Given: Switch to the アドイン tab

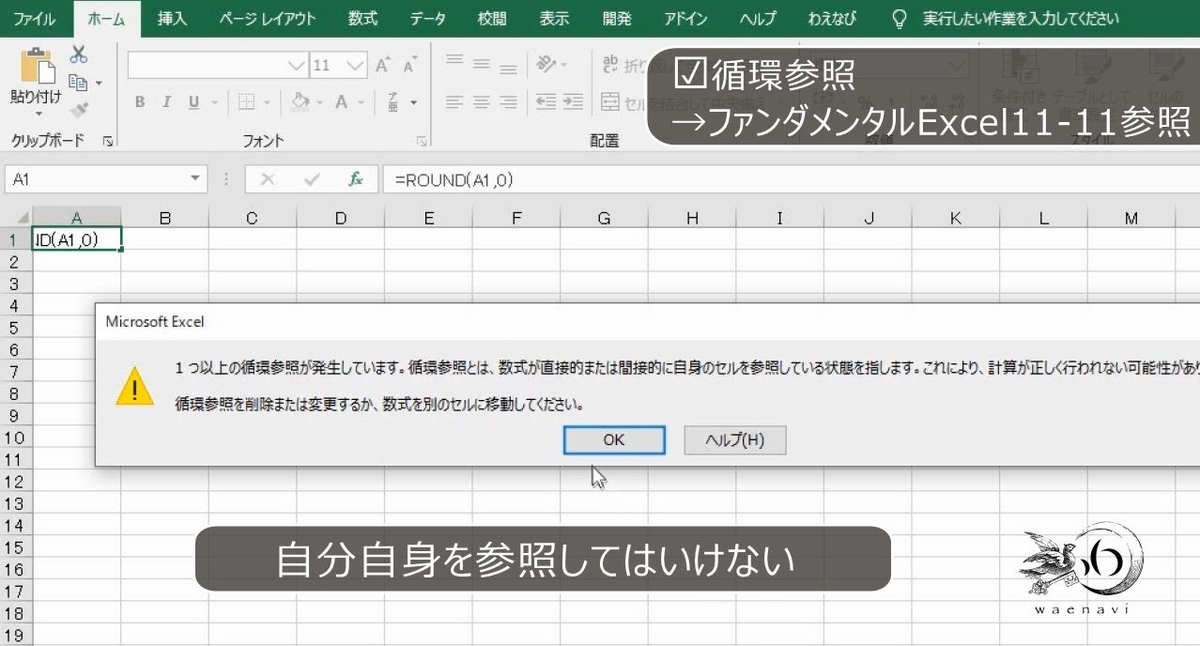Looking at the screenshot, I should click(686, 18).
